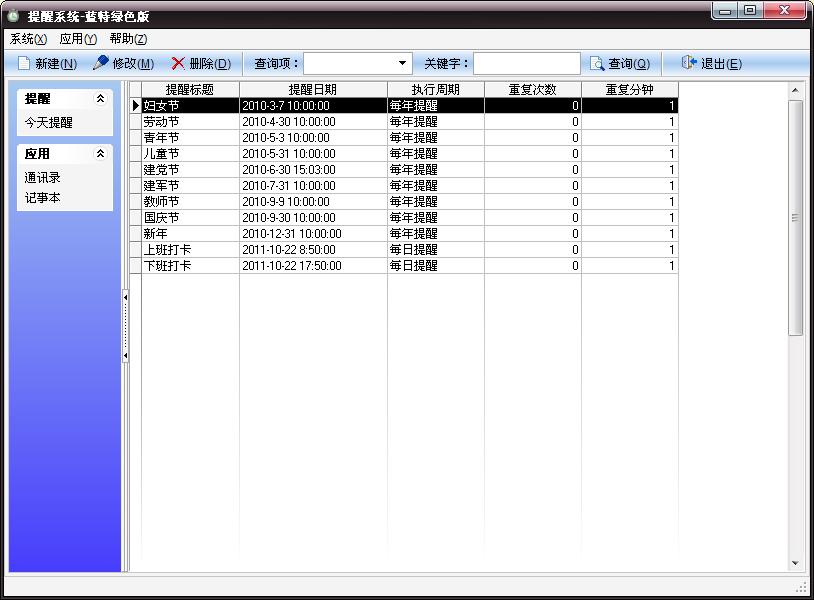Maximize the 提醒系统 window
Image resolution: width=814 pixels, height=600 pixels.
click(750, 9)
